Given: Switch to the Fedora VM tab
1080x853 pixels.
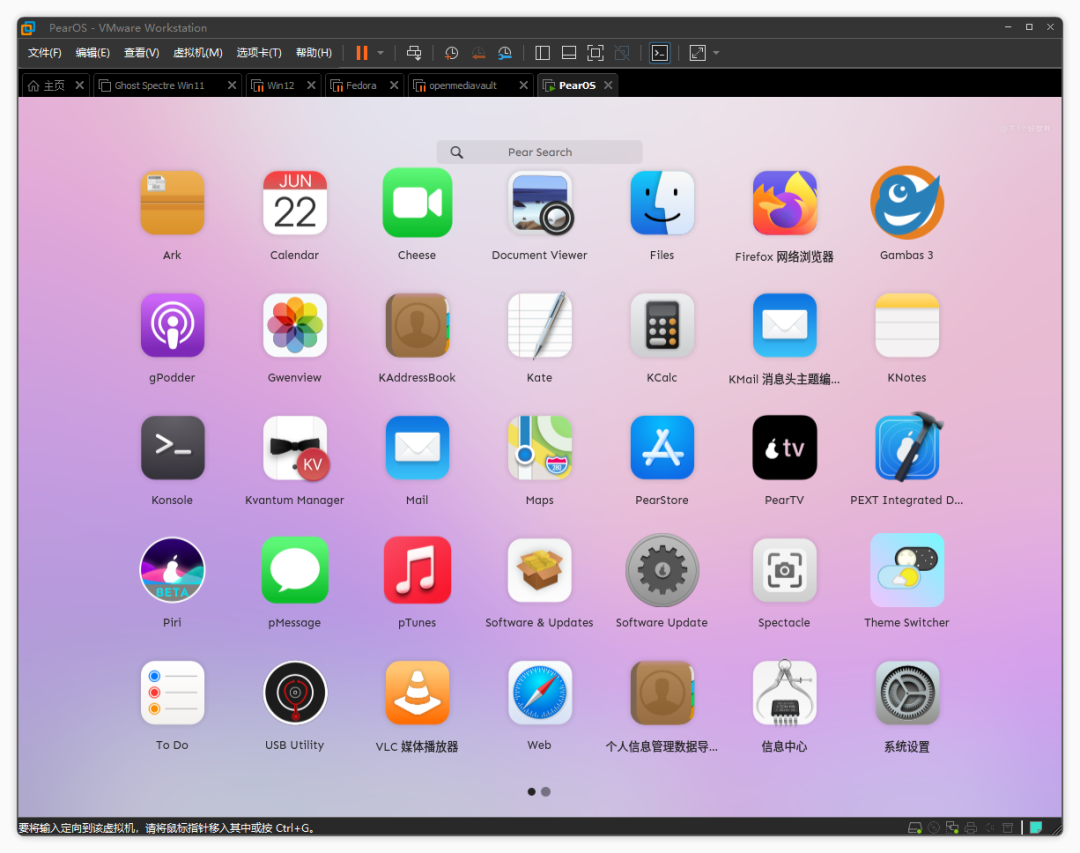Looking at the screenshot, I should pyautogui.click(x=361, y=86).
